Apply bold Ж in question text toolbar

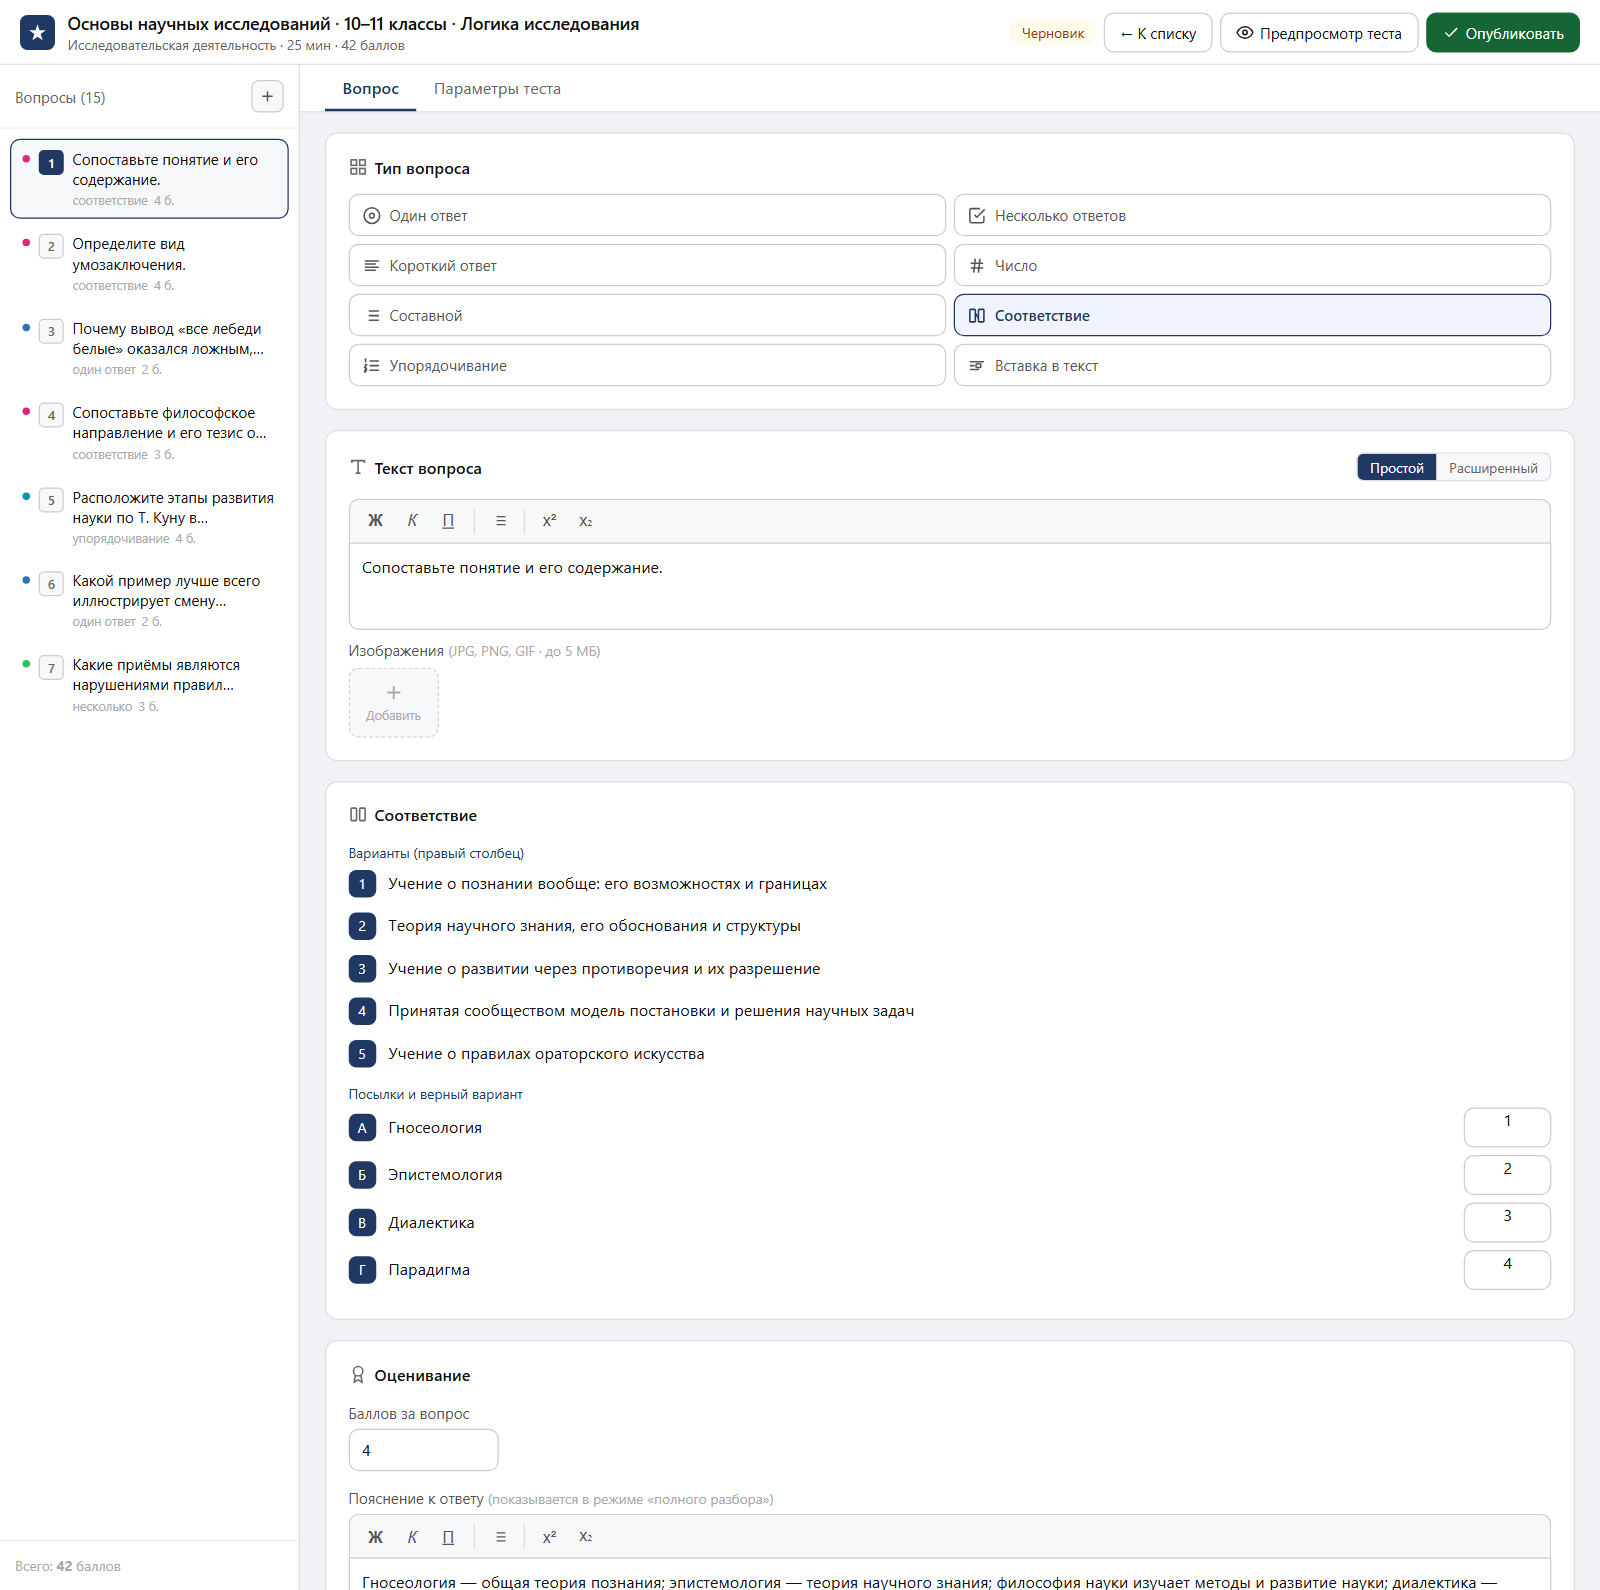coord(375,521)
